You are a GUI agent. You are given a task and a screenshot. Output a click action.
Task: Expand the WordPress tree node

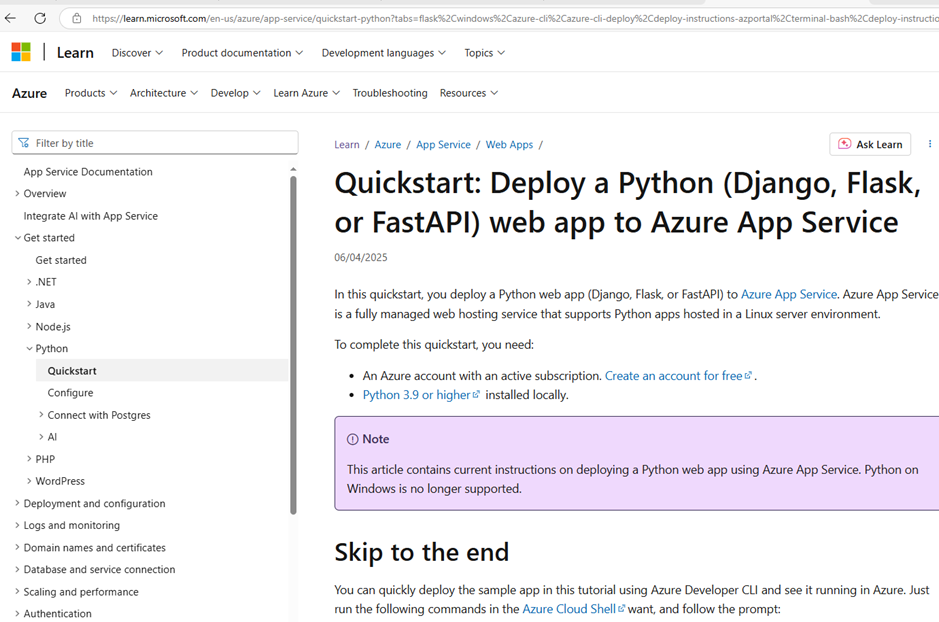coord(29,481)
